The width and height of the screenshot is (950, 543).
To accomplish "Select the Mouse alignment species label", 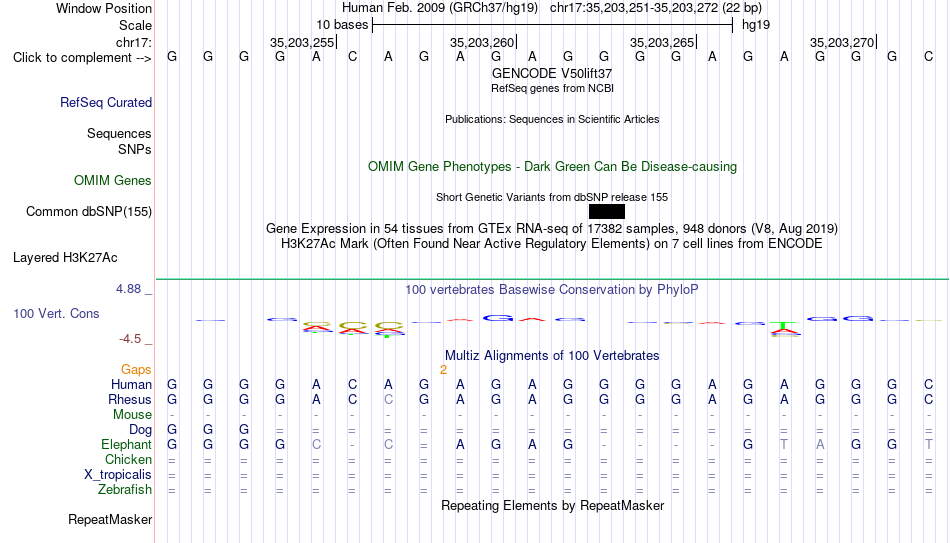I will click(x=133, y=415).
